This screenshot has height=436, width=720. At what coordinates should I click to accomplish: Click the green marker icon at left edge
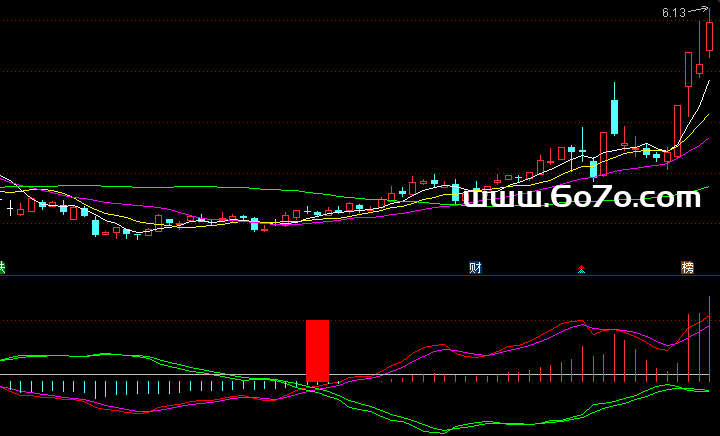pyautogui.click(x=2, y=267)
